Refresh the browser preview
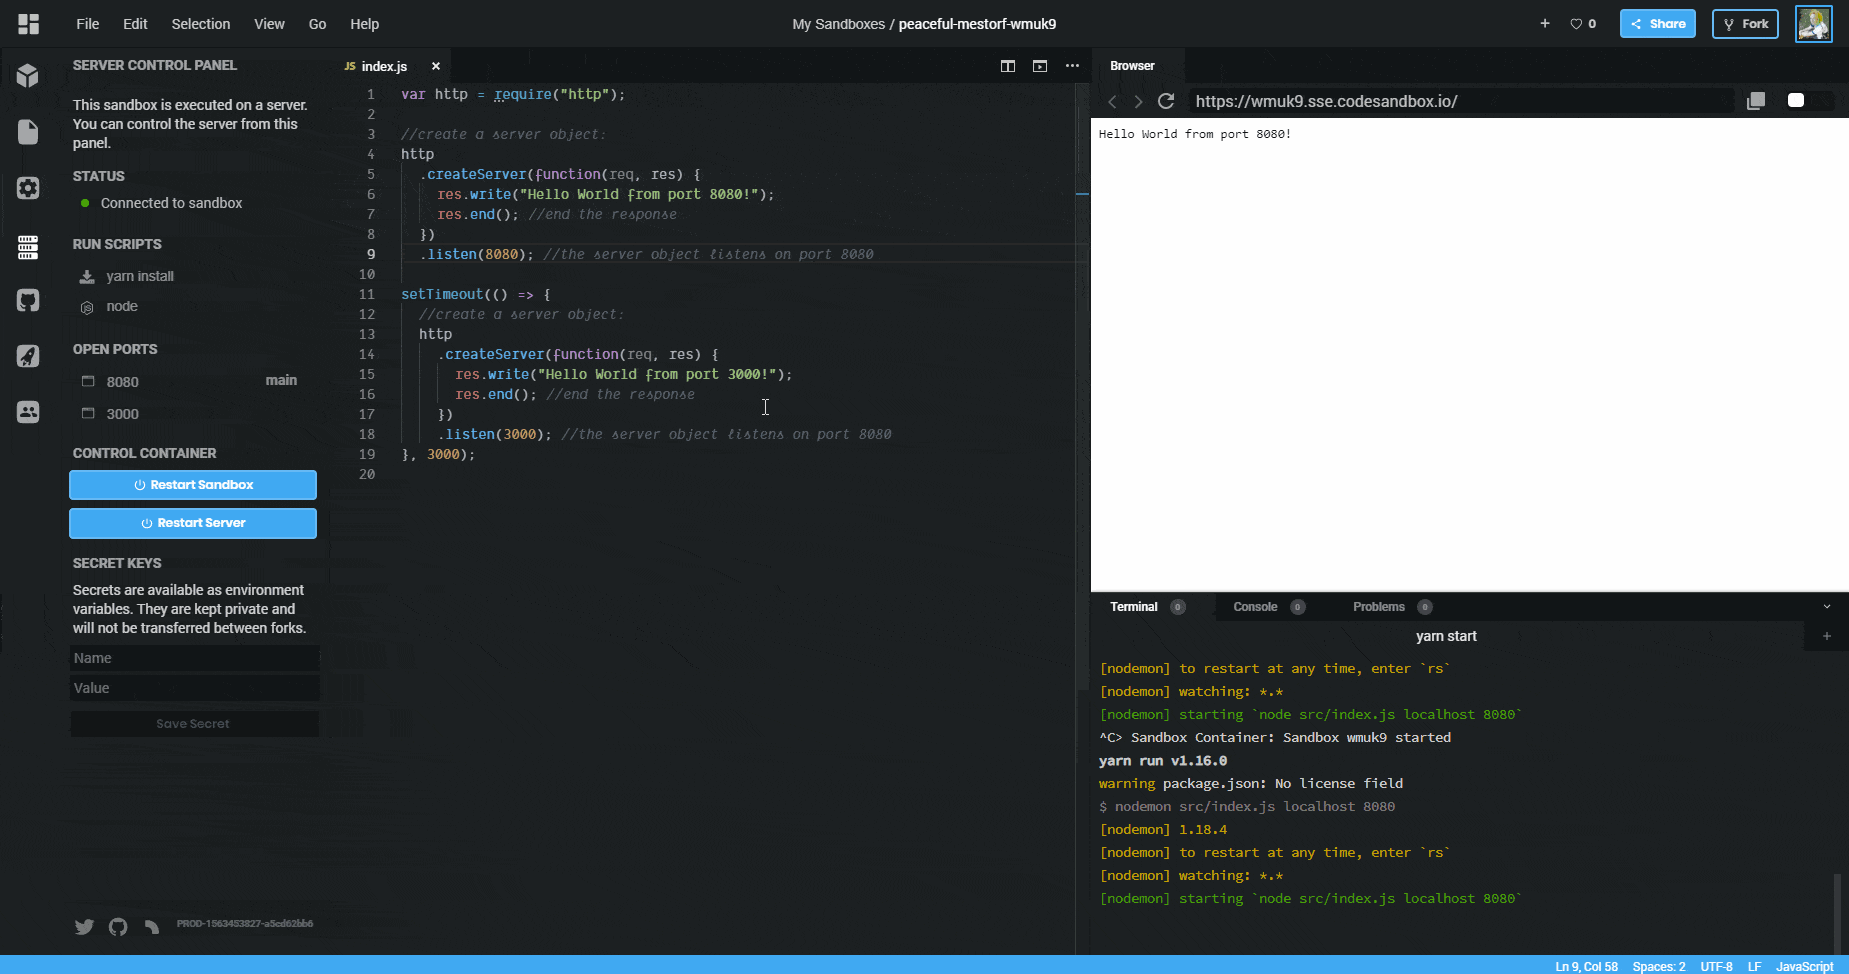 1166,101
